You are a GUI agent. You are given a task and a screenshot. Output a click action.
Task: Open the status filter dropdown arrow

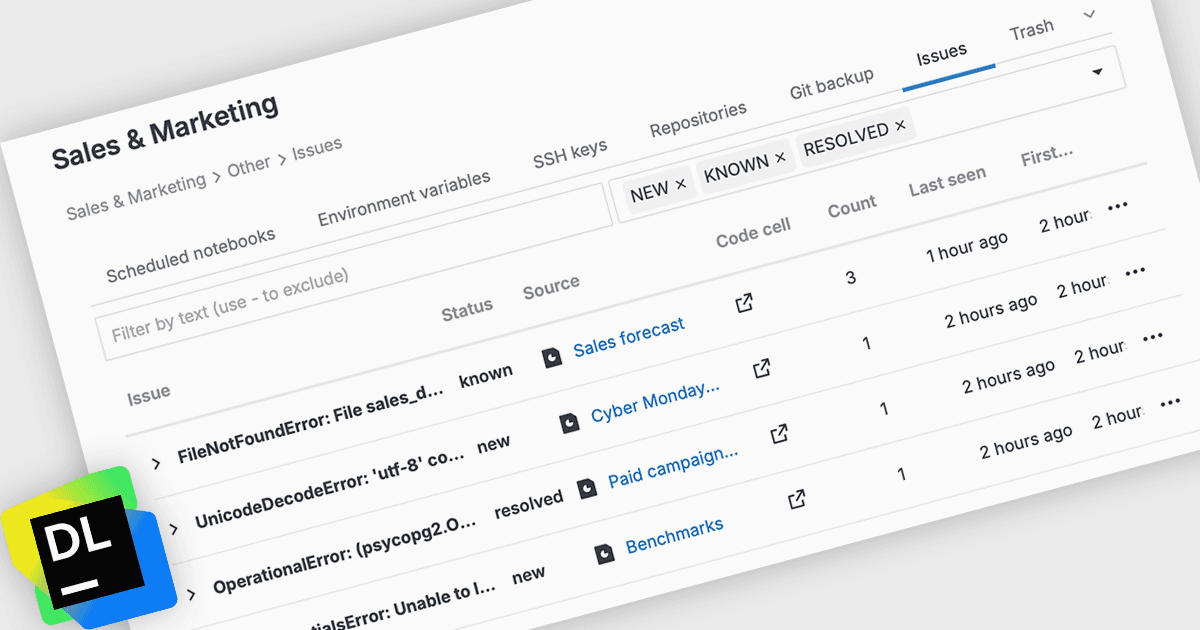(1098, 72)
